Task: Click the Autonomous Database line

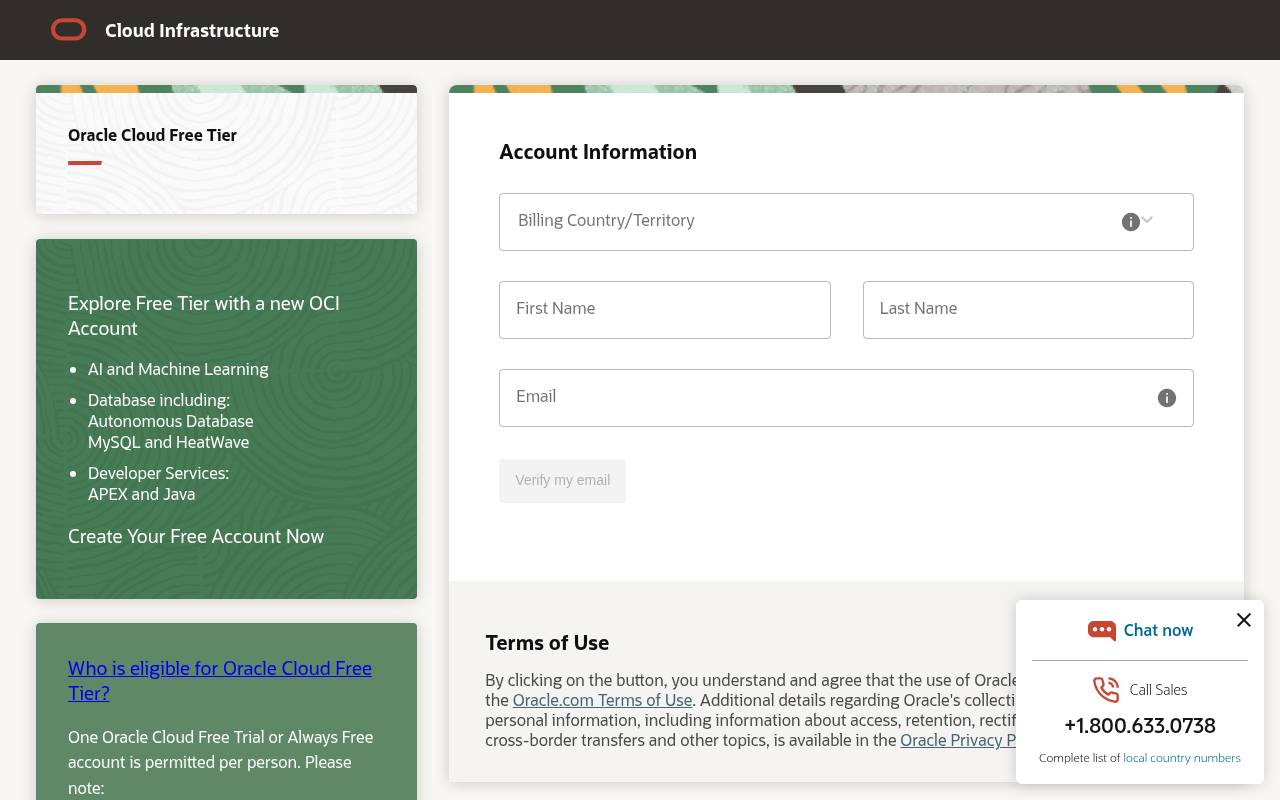Action: (x=171, y=421)
